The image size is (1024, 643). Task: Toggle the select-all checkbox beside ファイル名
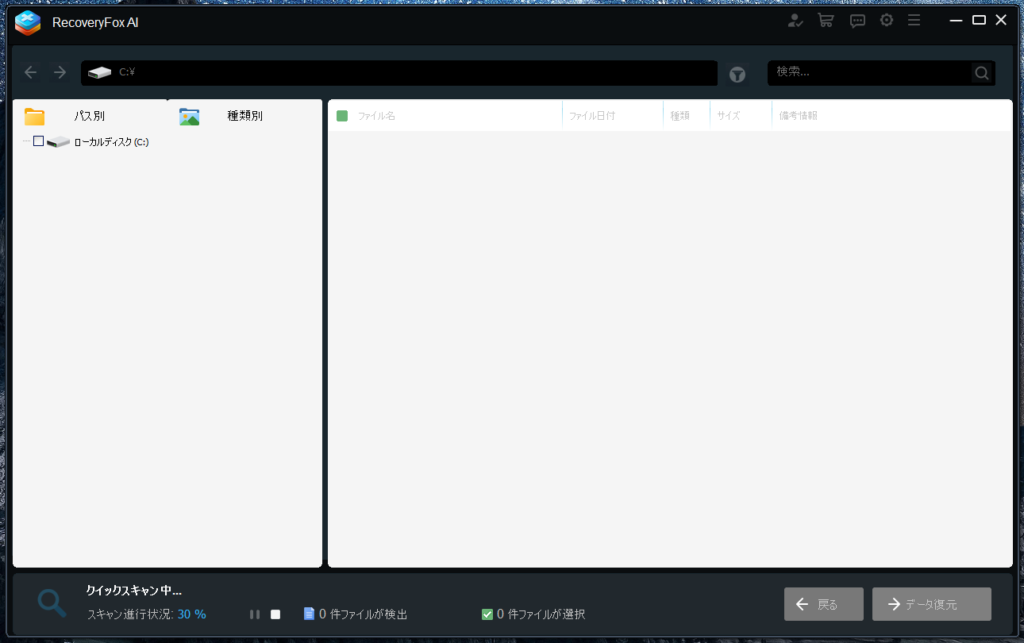342,116
